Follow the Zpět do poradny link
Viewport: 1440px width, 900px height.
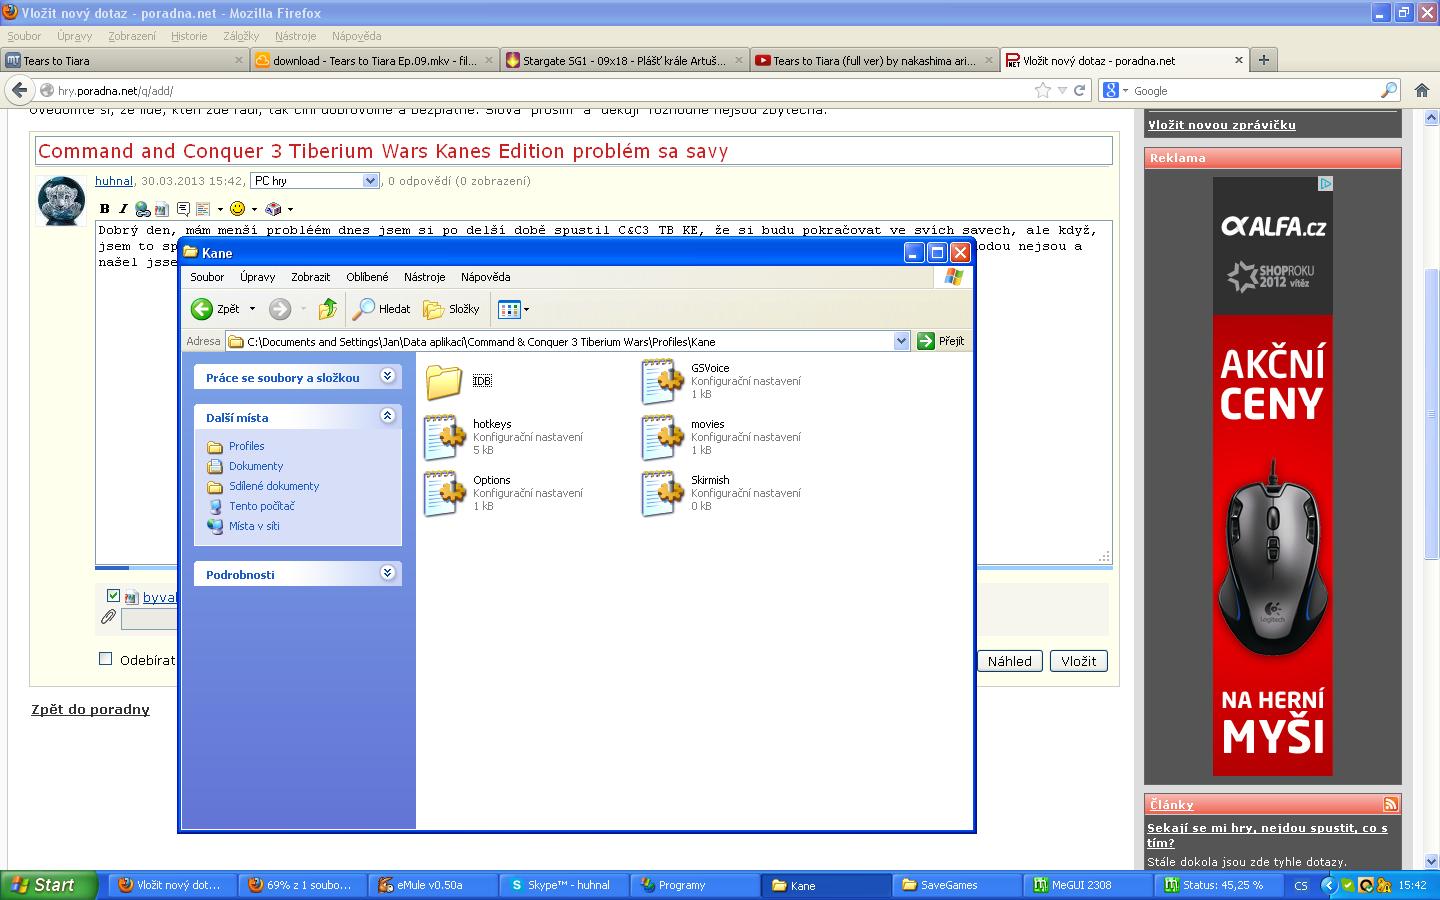click(x=90, y=709)
